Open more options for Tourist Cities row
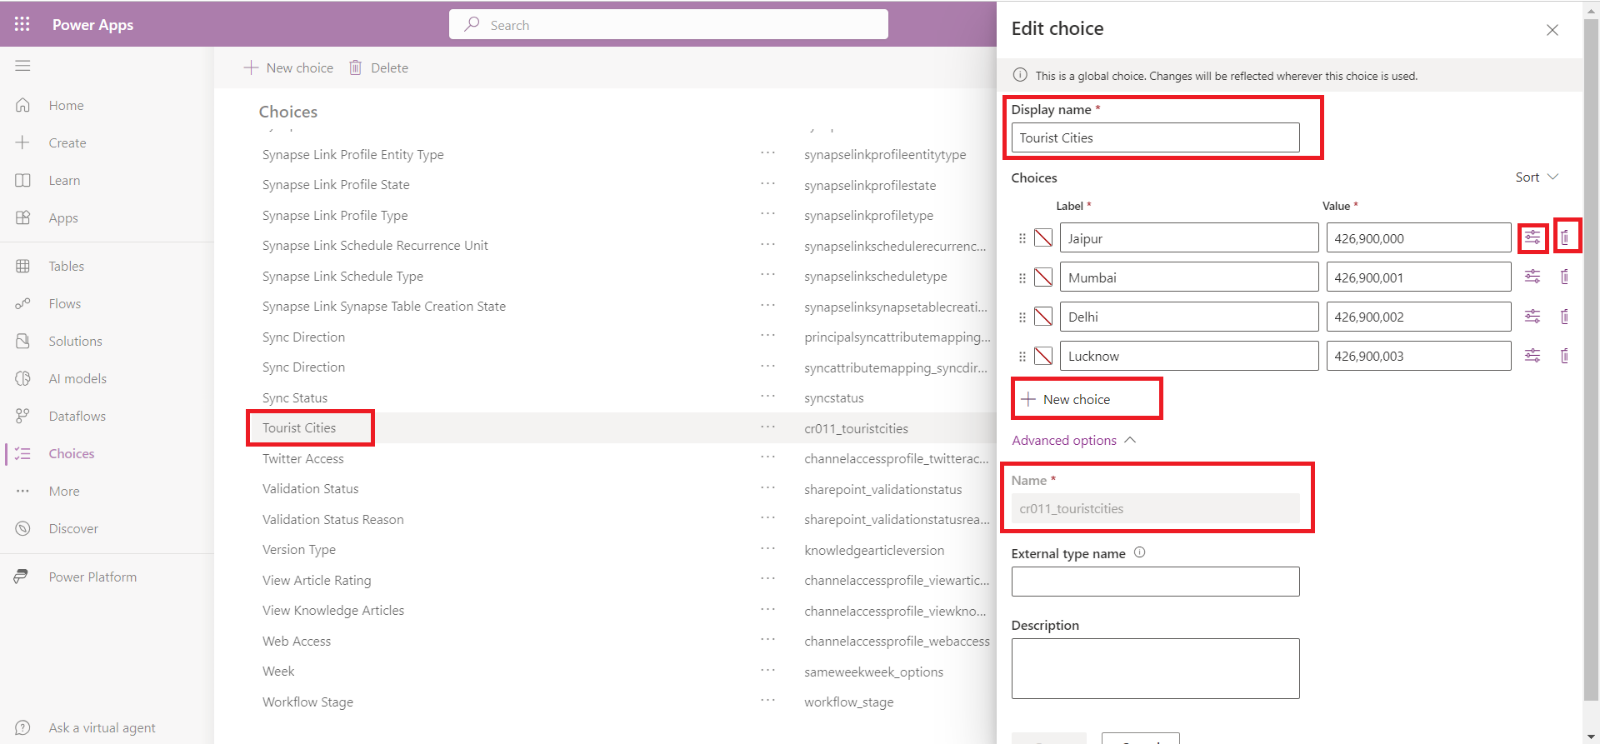 point(767,427)
